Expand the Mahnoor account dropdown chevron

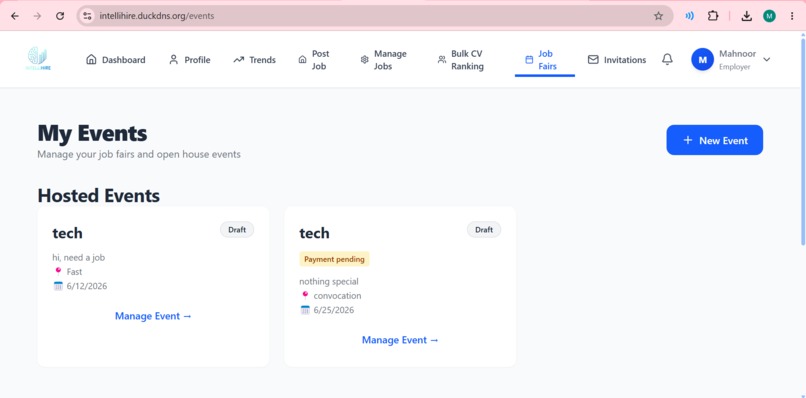(766, 60)
